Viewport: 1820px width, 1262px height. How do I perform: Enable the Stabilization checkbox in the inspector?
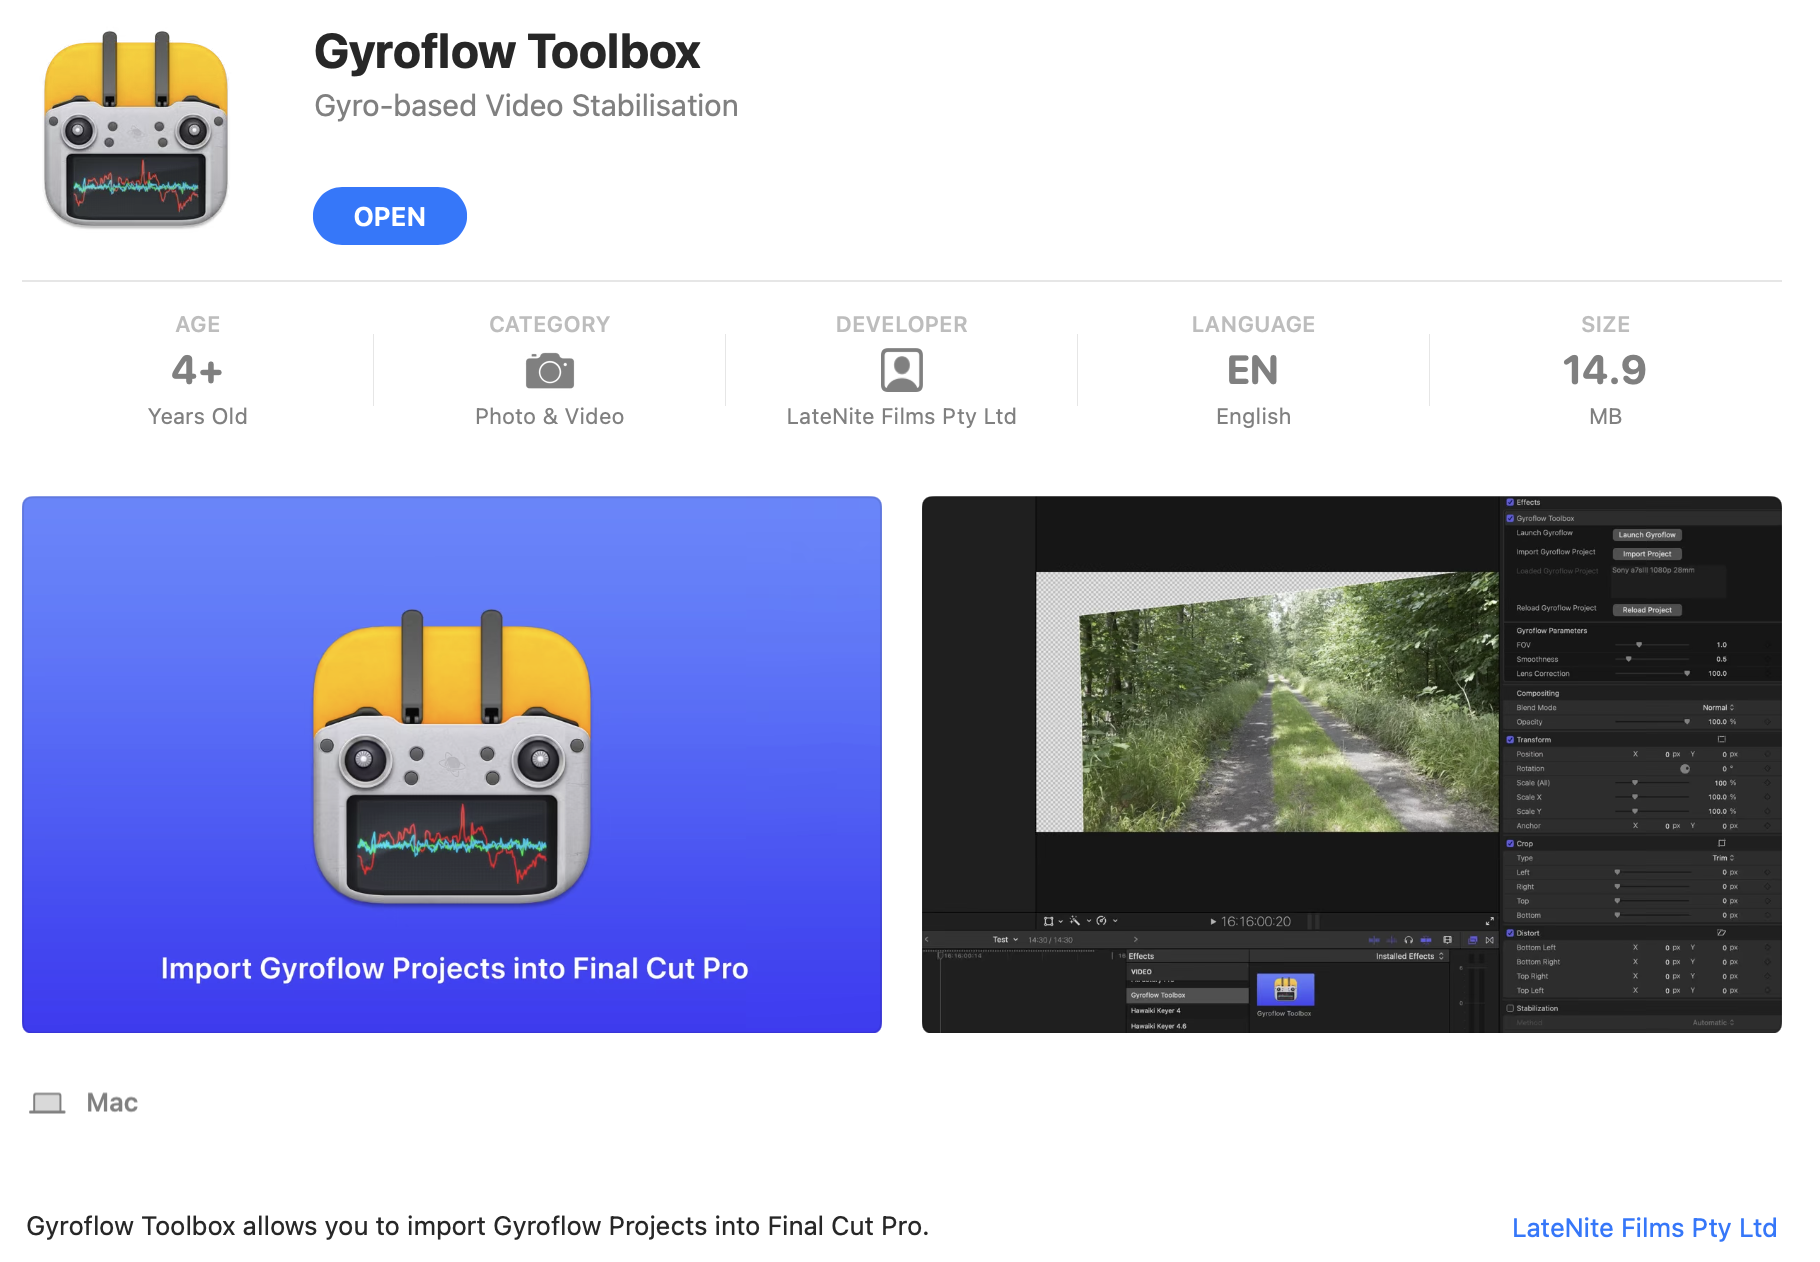(x=1510, y=1008)
